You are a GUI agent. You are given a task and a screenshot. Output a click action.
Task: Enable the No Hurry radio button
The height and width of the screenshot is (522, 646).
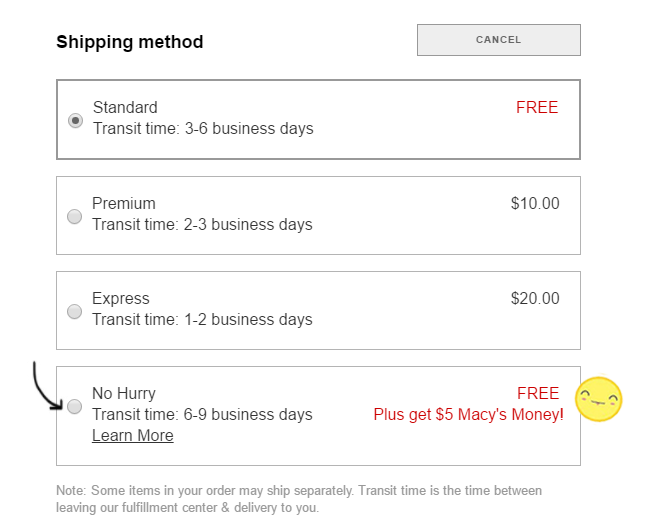tap(74, 406)
